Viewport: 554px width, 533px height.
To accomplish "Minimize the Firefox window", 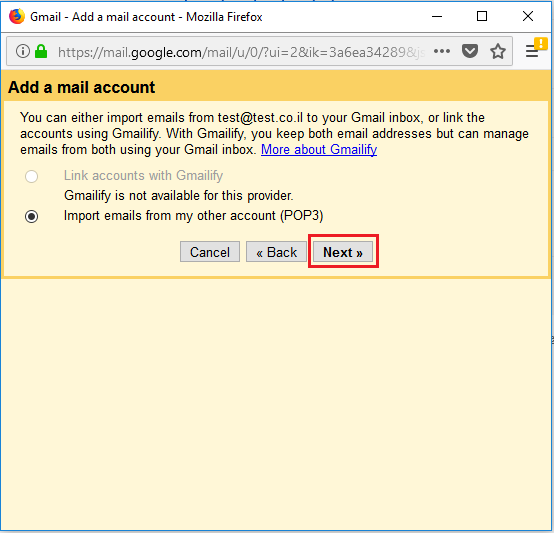I will 437,16.
